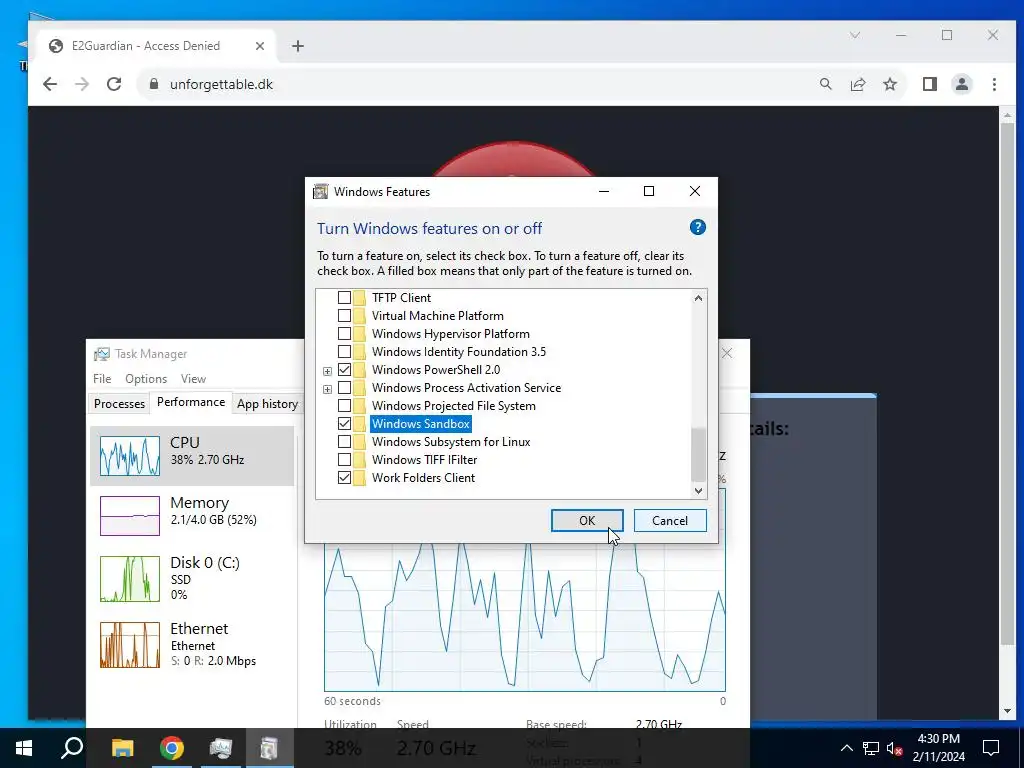Click features list scroll down arrow
This screenshot has width=1024, height=768.
(698, 490)
